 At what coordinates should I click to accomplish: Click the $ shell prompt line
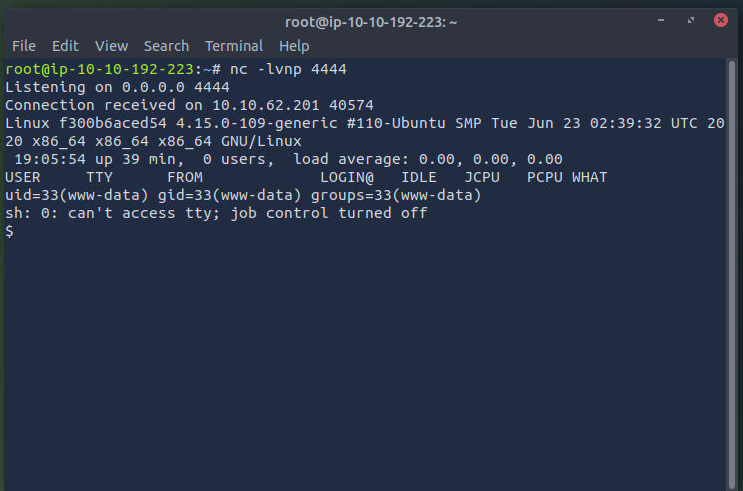tap(9, 231)
